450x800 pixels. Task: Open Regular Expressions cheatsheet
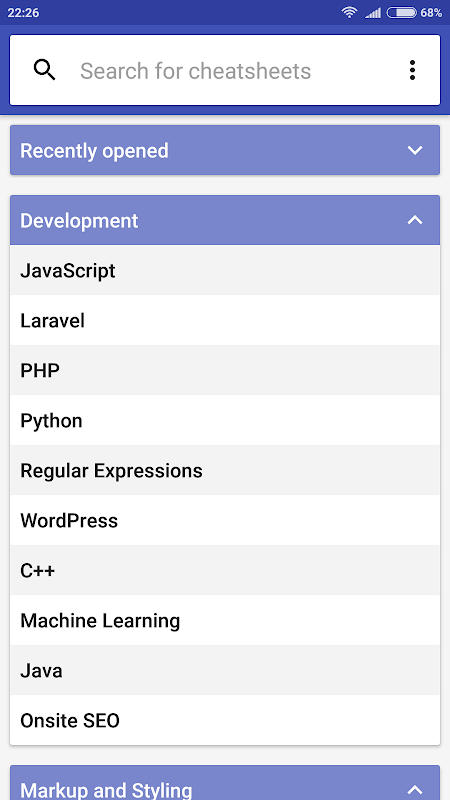point(225,470)
